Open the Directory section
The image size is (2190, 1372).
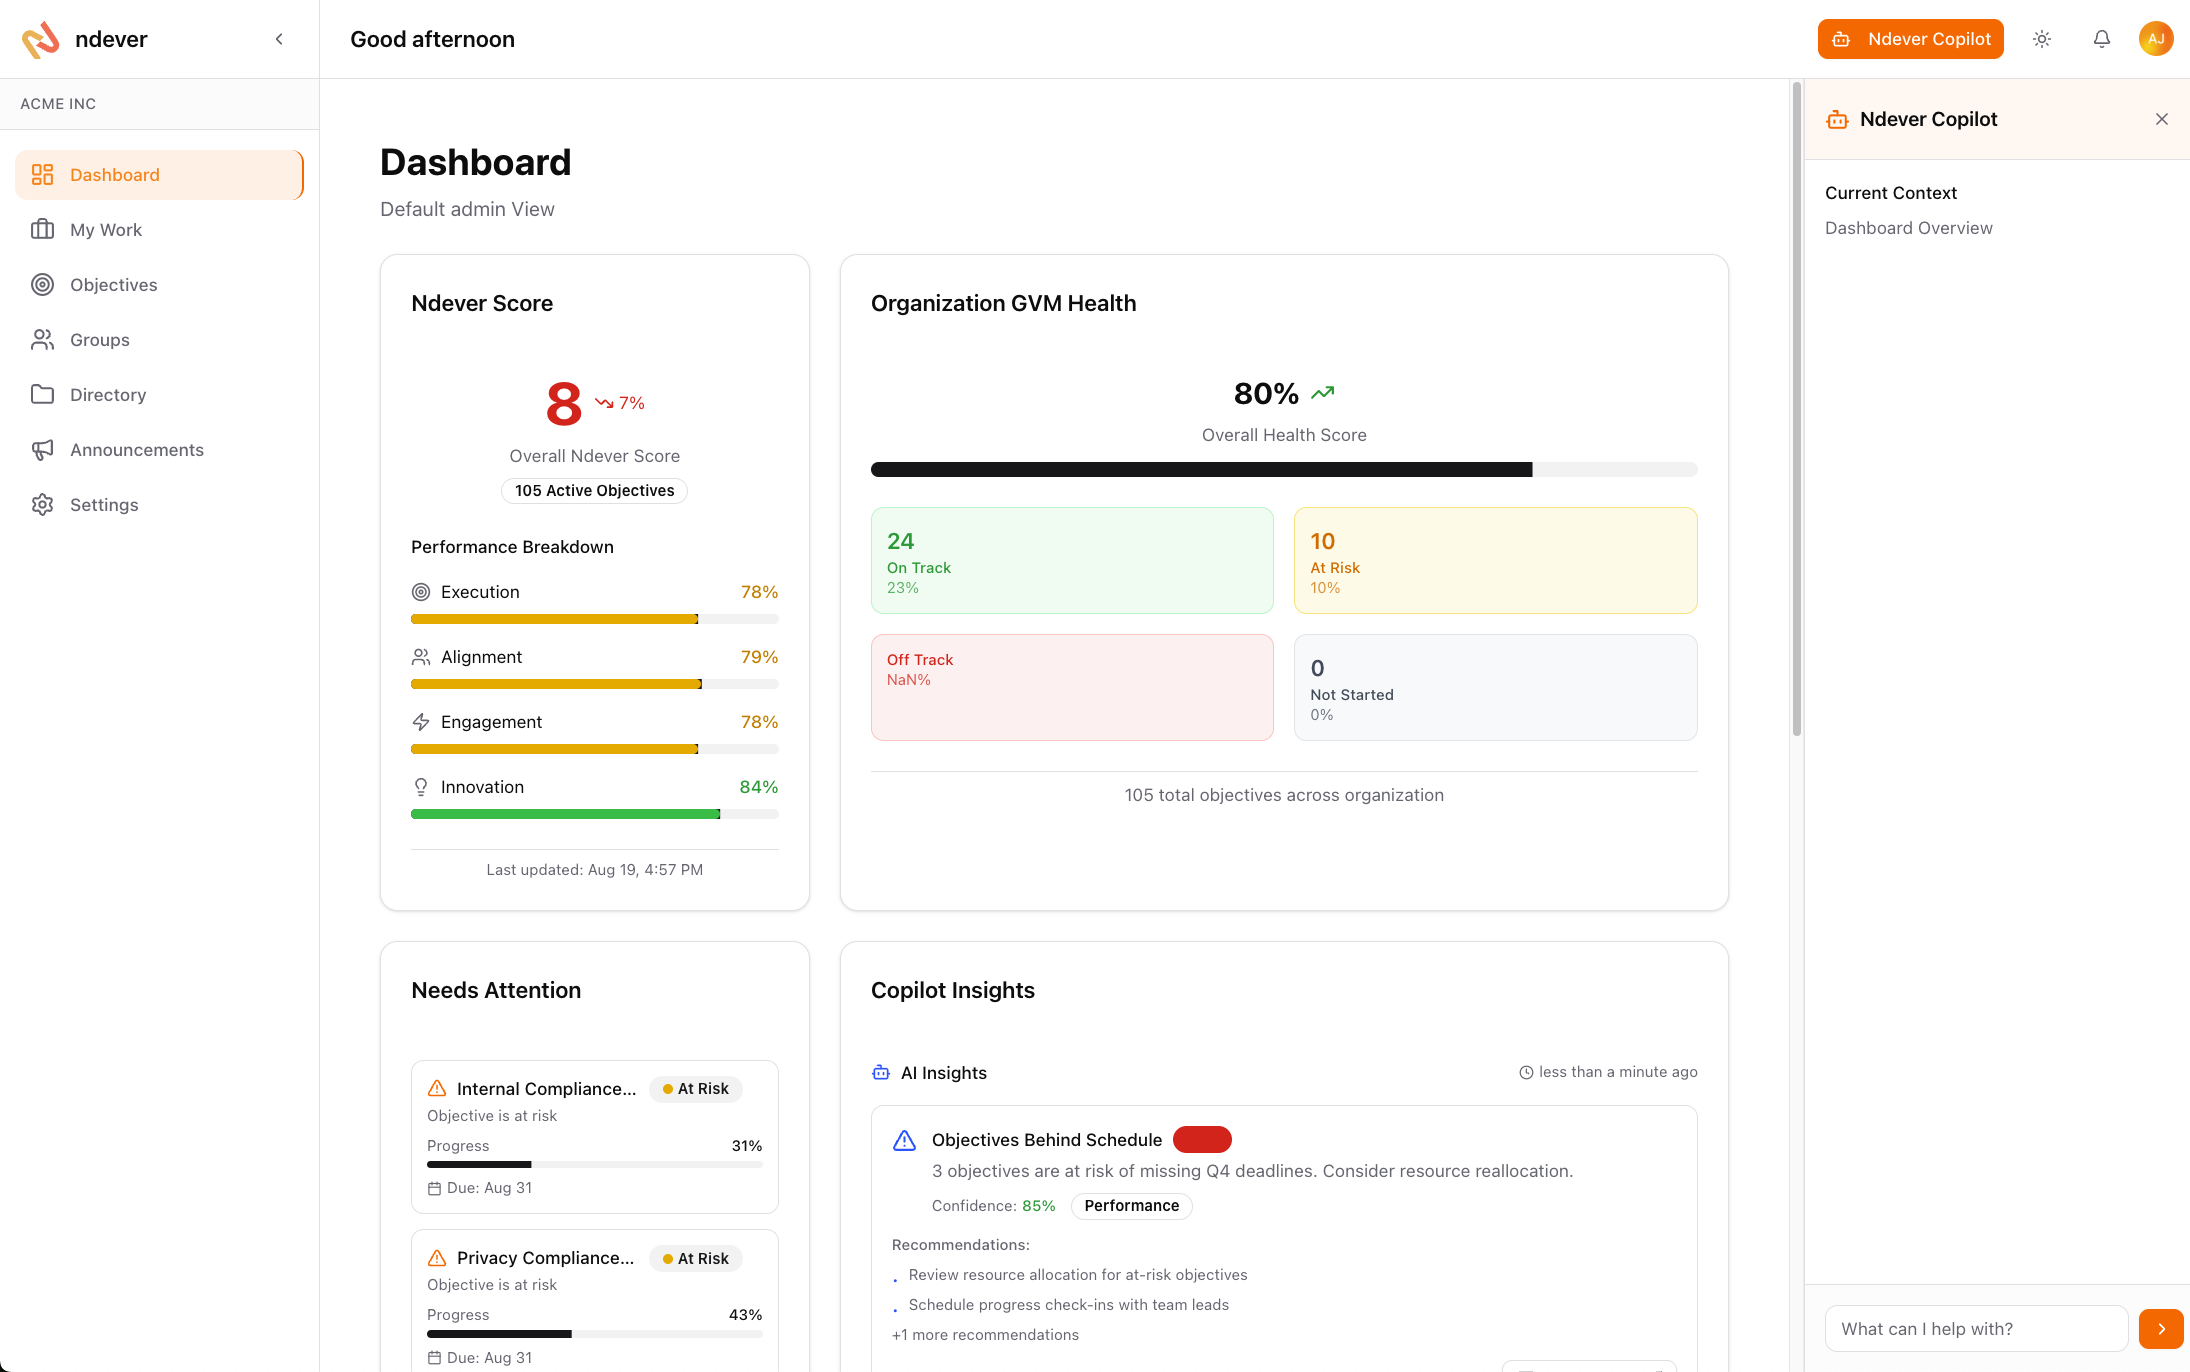pyautogui.click(x=159, y=395)
